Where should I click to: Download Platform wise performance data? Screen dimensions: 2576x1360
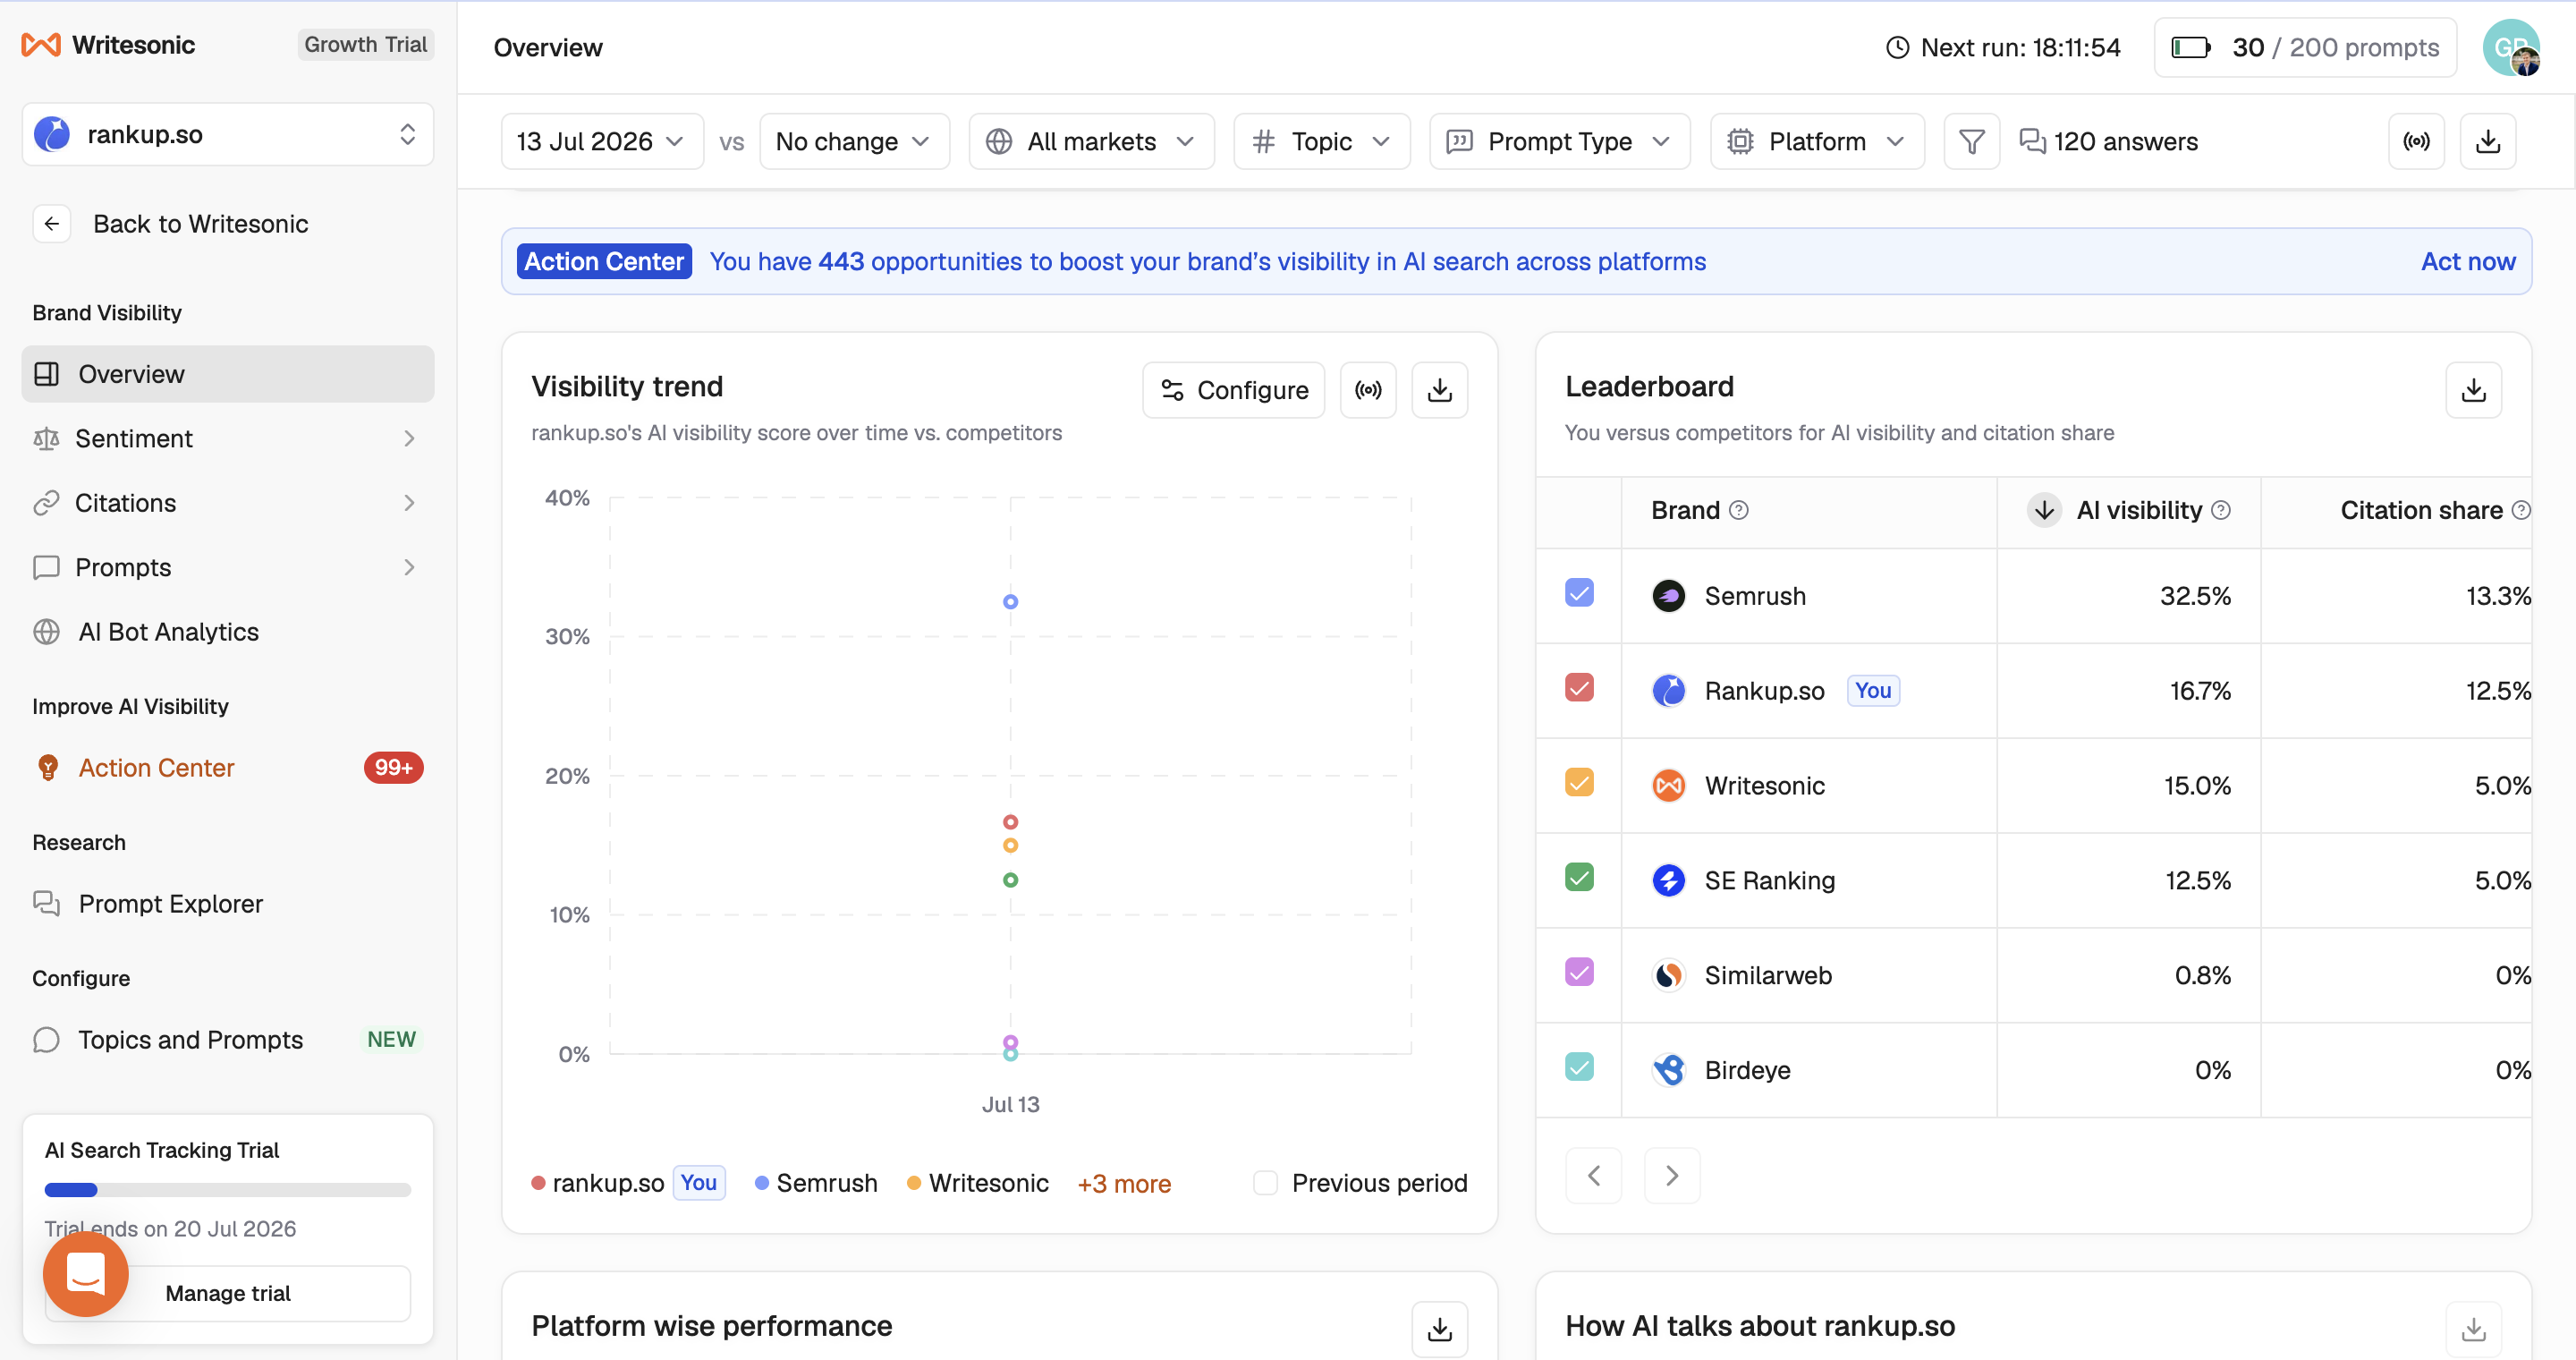(1440, 1329)
